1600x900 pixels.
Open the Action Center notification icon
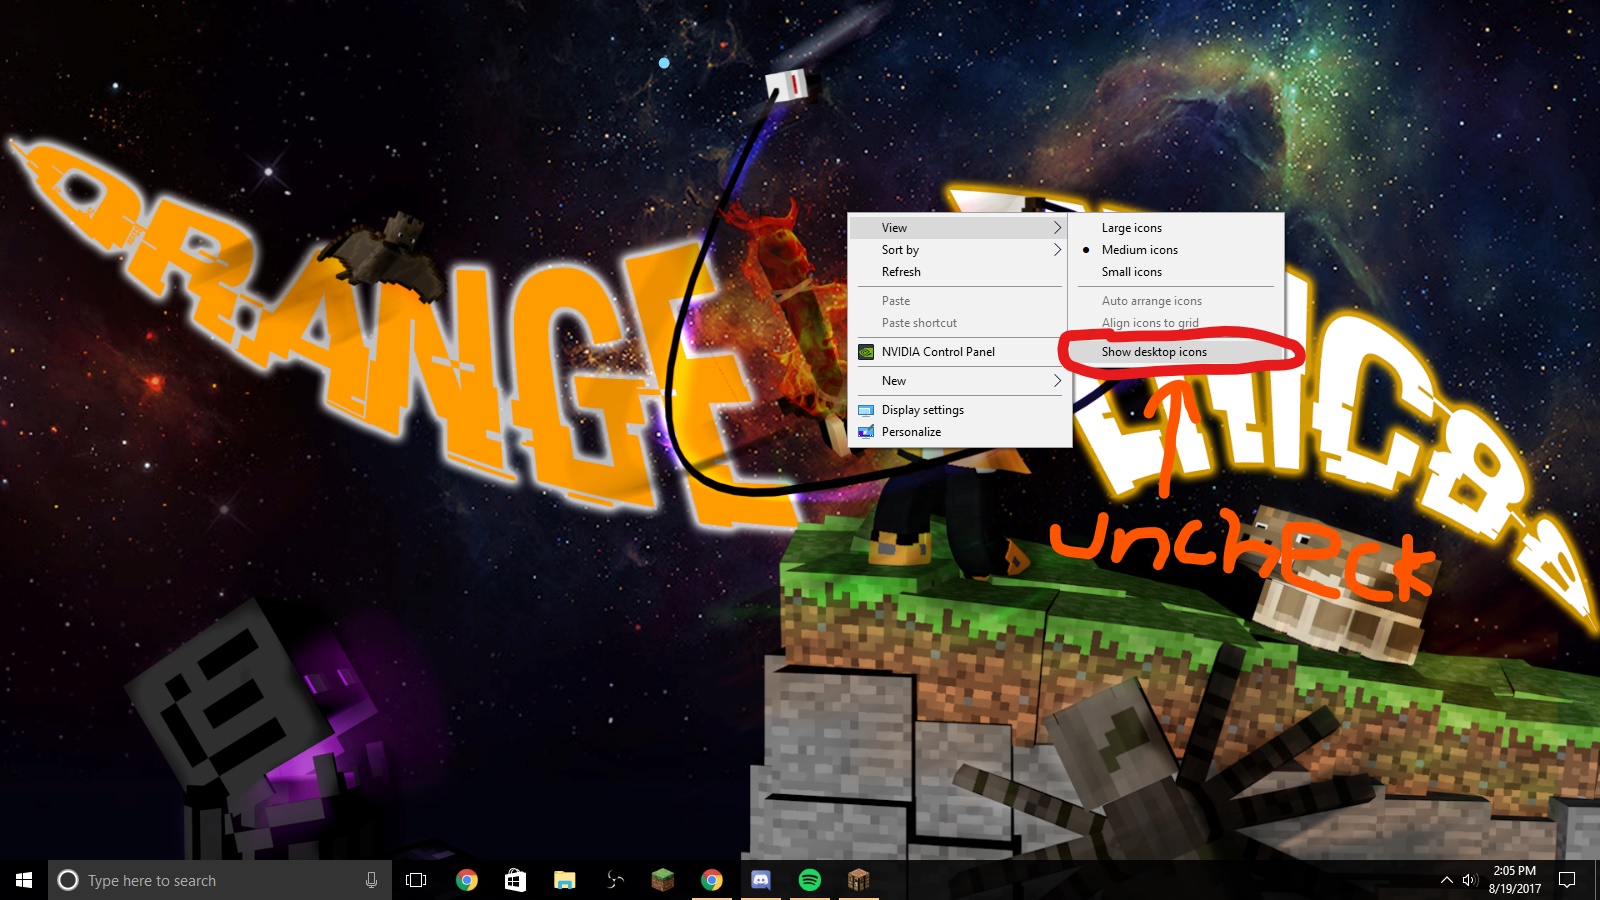click(1567, 880)
